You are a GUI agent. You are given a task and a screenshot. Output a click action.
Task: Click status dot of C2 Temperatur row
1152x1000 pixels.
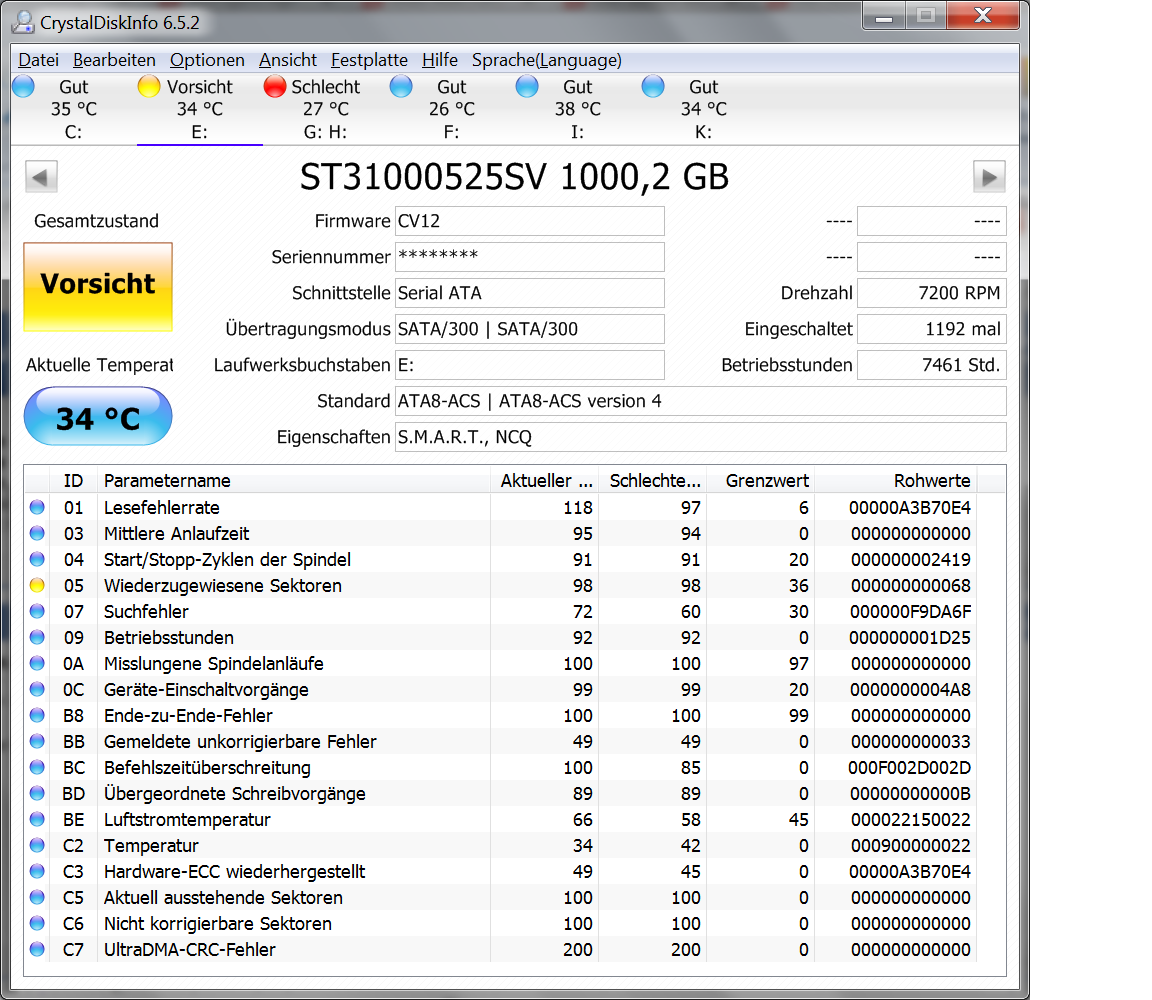[37, 846]
